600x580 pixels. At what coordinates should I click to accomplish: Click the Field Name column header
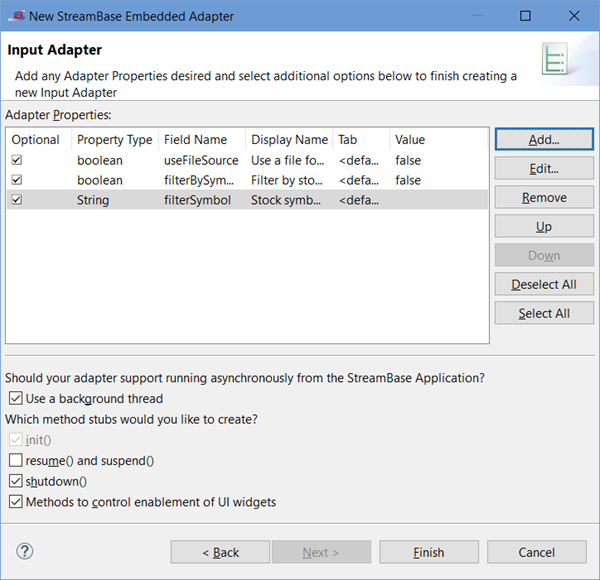click(196, 140)
